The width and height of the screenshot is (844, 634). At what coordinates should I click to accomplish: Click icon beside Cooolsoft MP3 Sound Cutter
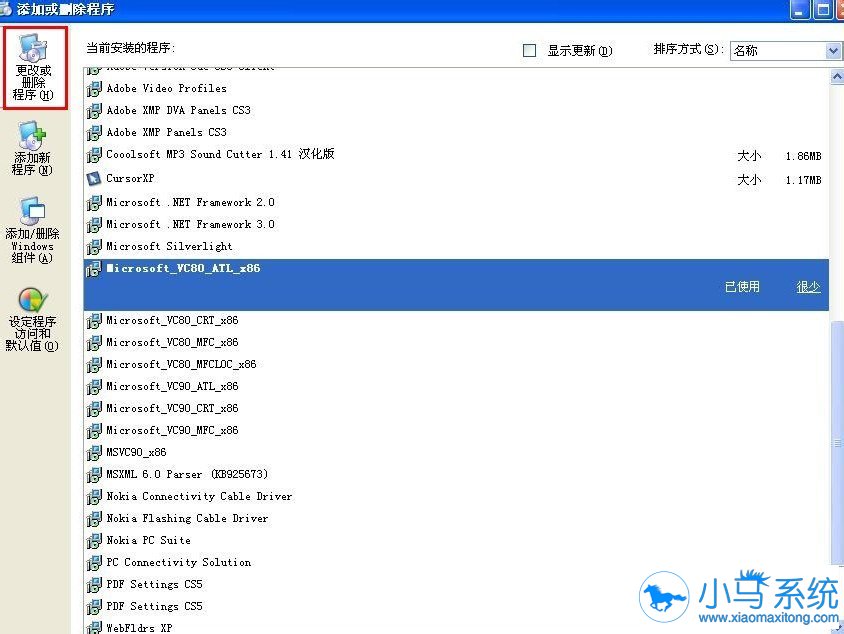94,155
